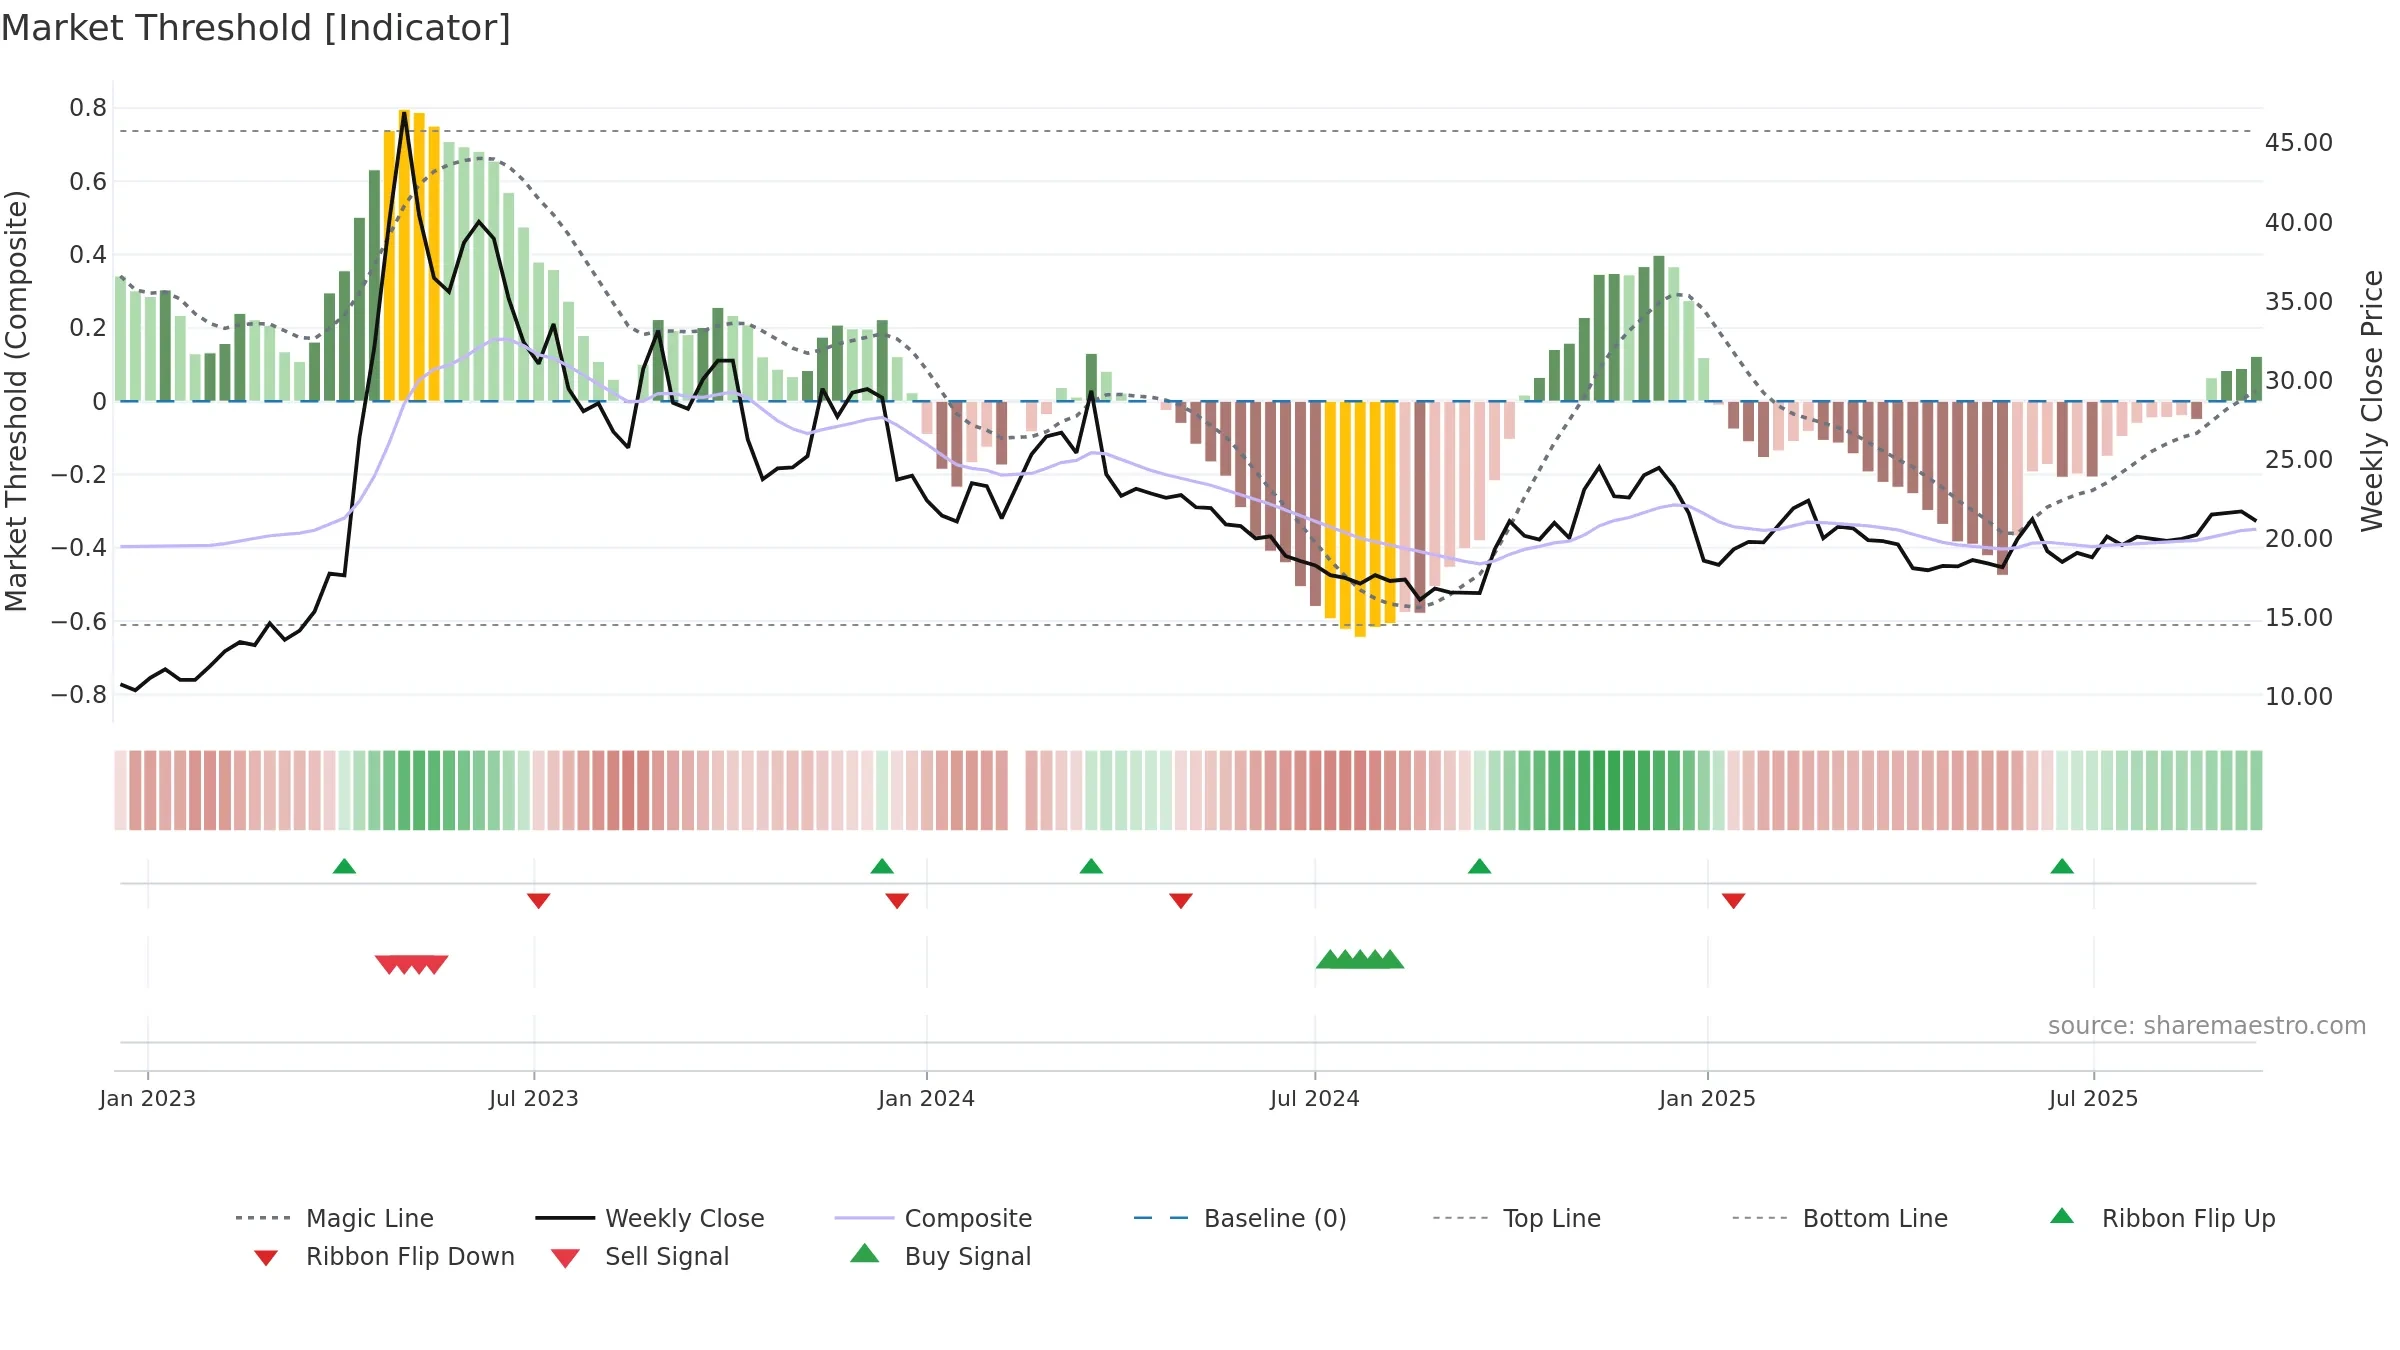The height and width of the screenshot is (1350, 2400).
Task: Click the ribbon flip down marker at Jul 2023
Action: click(539, 901)
